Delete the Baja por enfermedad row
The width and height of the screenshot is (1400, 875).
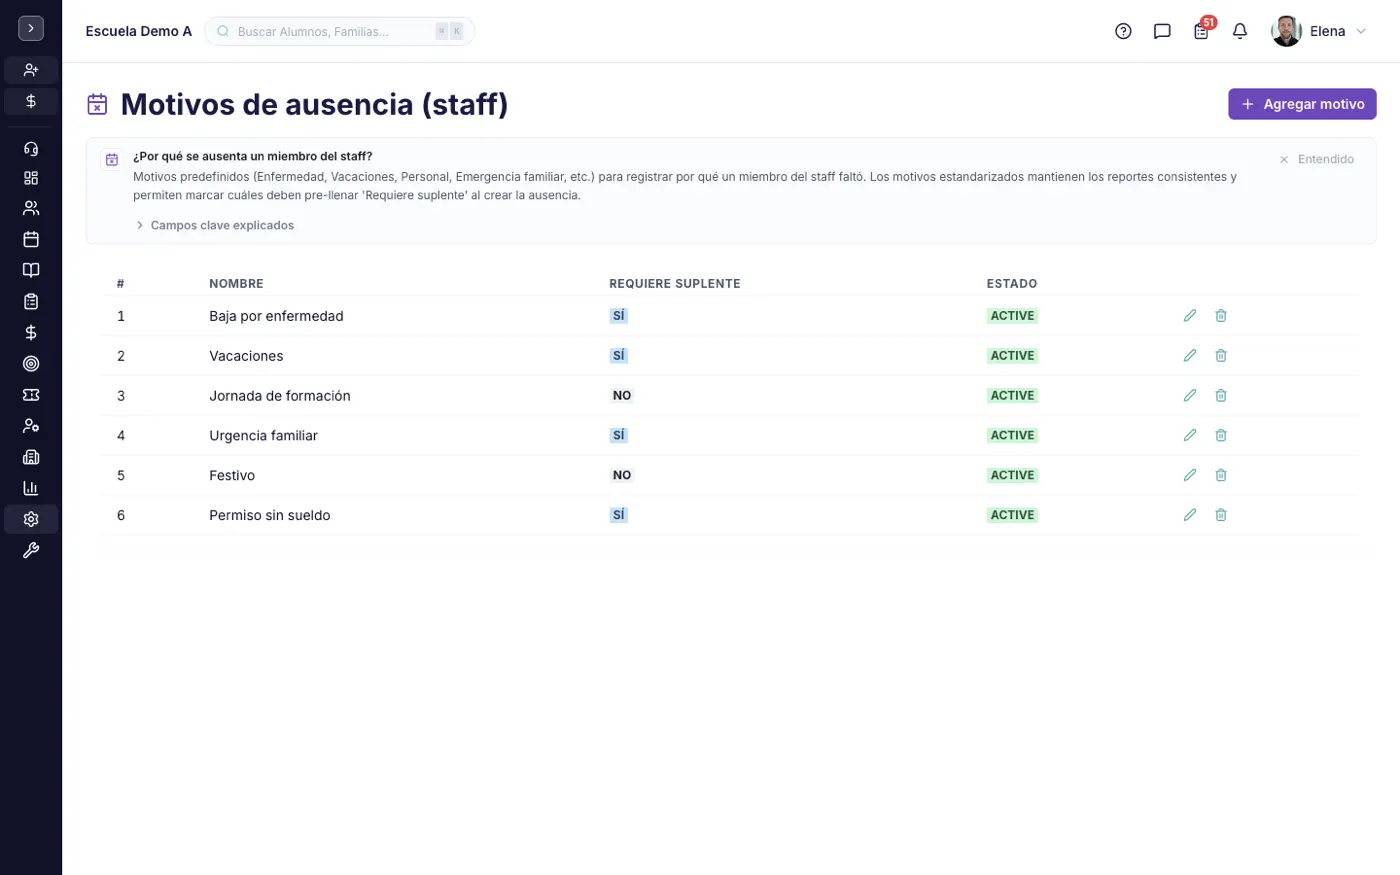(x=1221, y=315)
